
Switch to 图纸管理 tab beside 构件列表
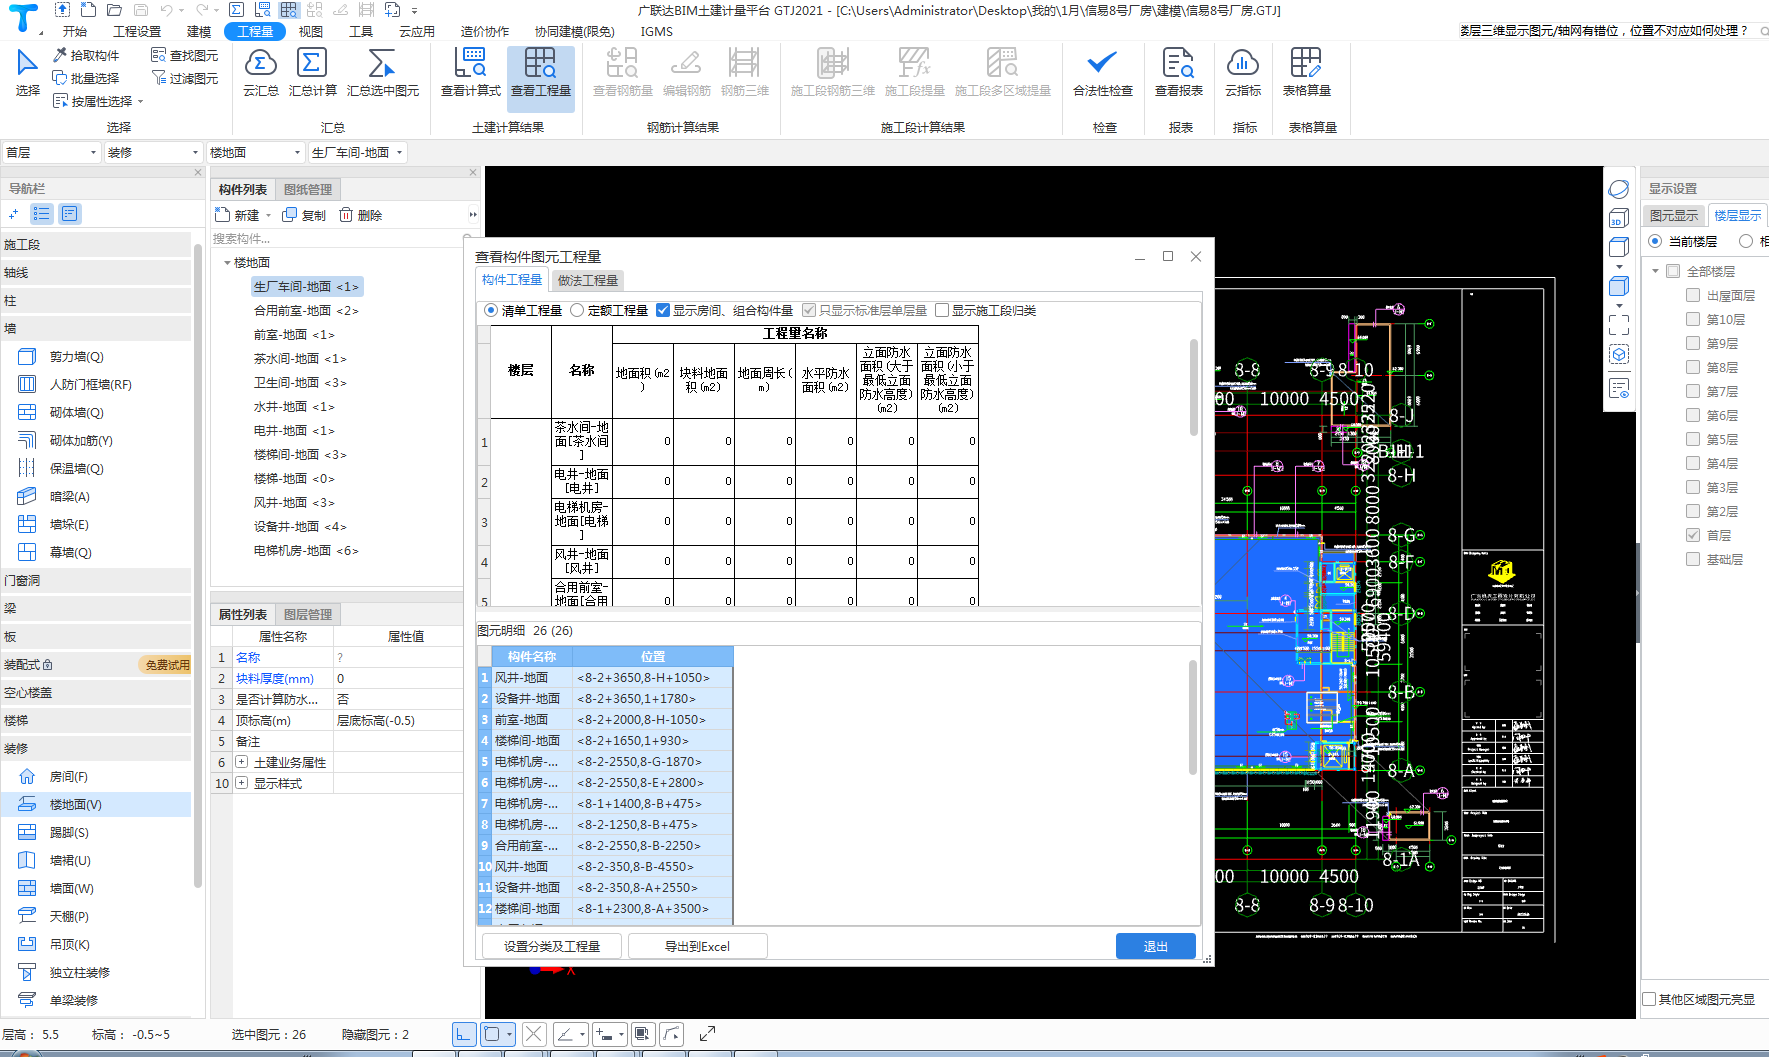tap(308, 189)
